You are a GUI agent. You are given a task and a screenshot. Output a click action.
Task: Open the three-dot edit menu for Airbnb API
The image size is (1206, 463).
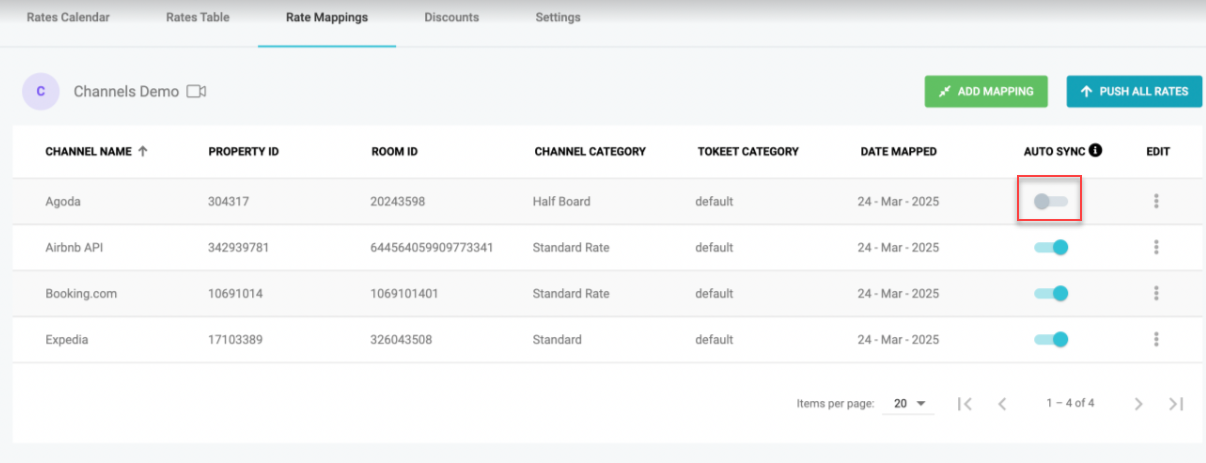pos(1156,247)
